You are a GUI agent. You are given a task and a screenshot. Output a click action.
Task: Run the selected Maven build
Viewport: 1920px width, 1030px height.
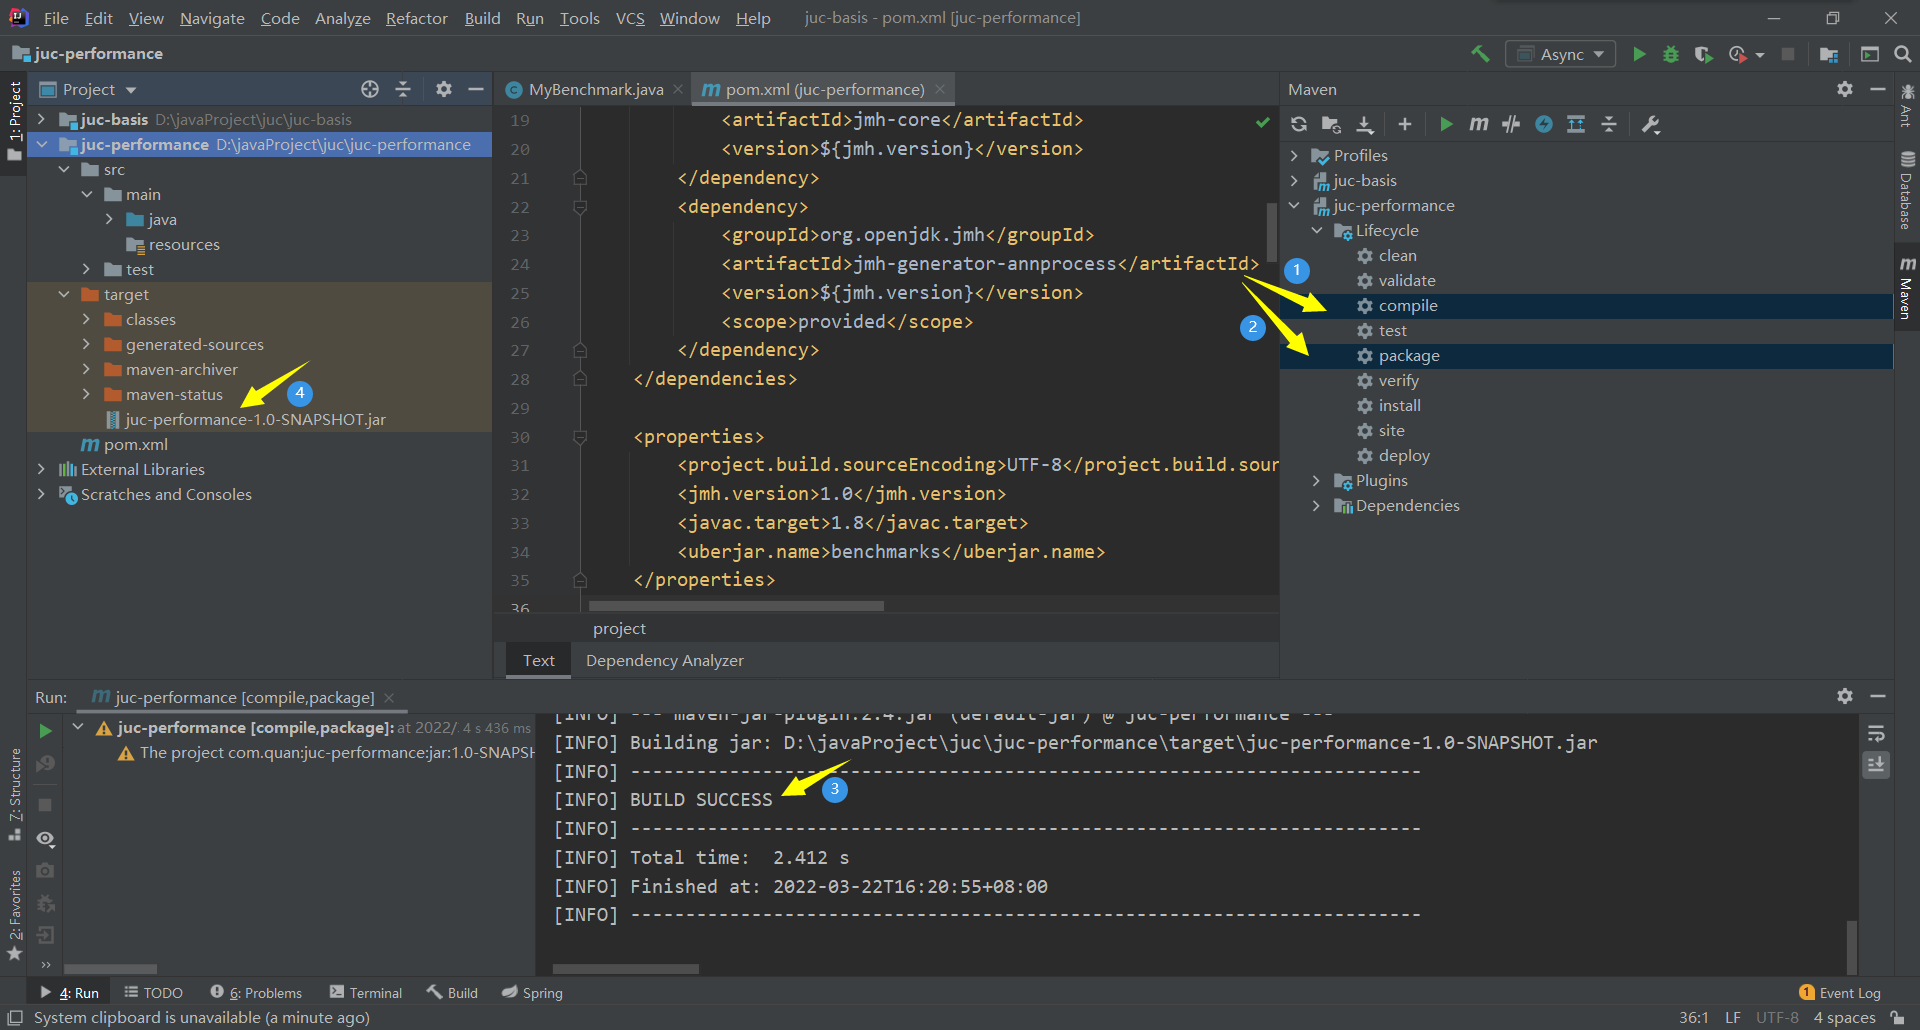point(1446,124)
